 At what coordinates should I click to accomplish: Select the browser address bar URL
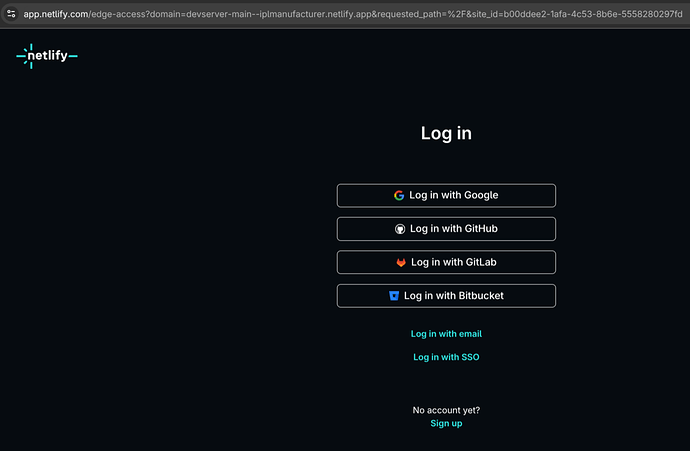pyautogui.click(x=353, y=14)
